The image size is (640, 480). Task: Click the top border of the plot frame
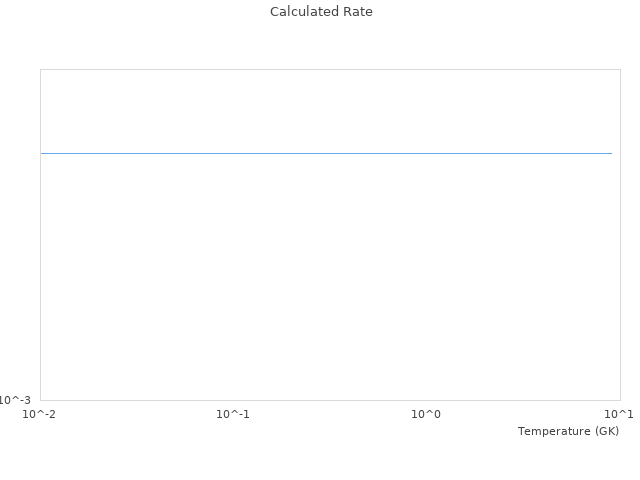(330, 69)
